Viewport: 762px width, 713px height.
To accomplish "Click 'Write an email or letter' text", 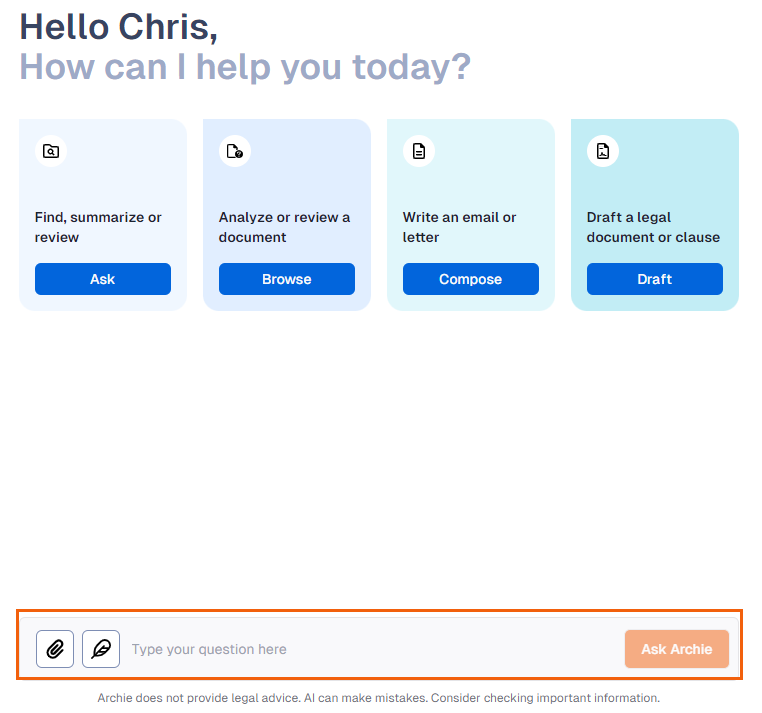I will pos(460,227).
